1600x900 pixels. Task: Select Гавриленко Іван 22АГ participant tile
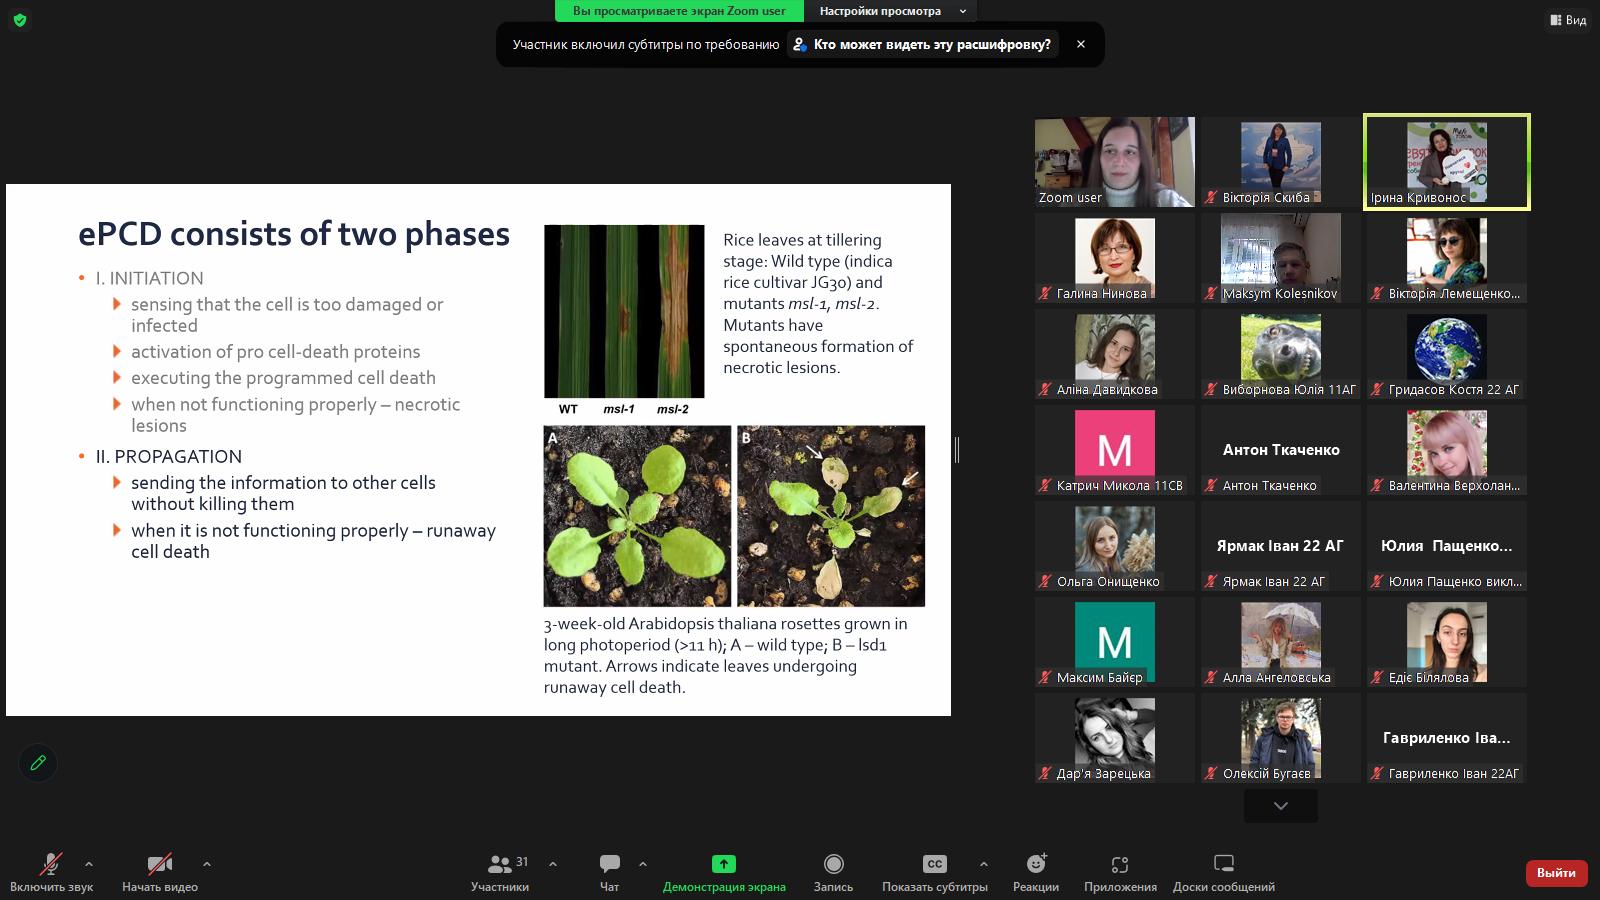coord(1447,738)
